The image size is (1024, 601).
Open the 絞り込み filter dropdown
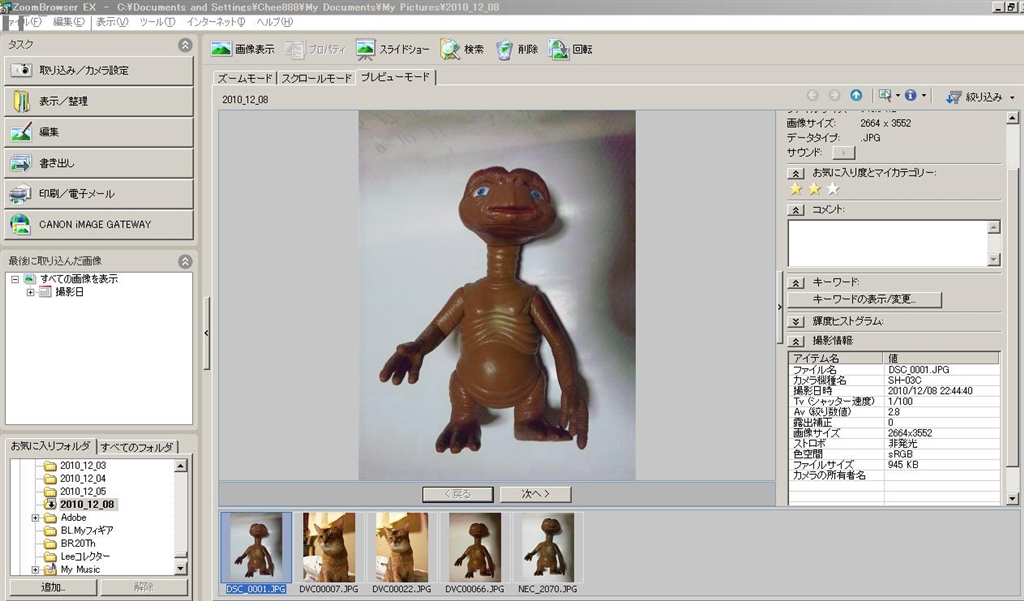pos(981,97)
